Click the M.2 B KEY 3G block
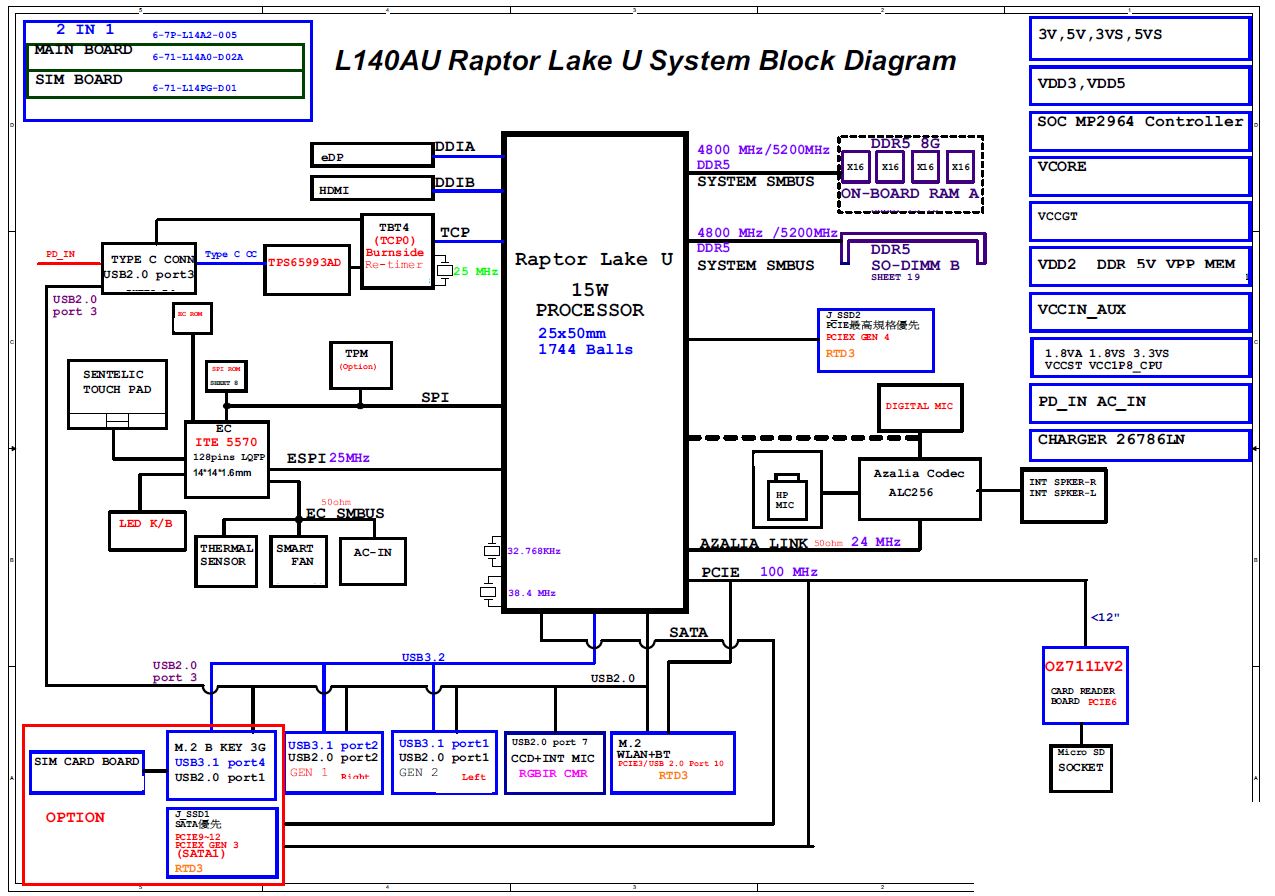The height and width of the screenshot is (896, 1275). click(x=221, y=766)
